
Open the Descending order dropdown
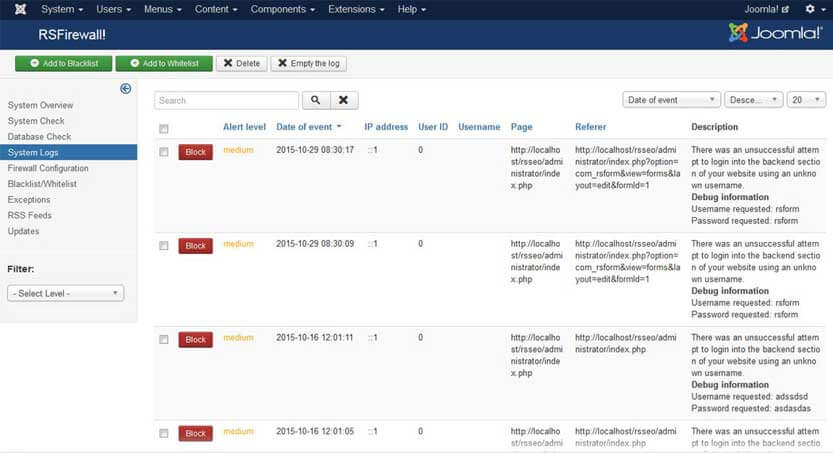(753, 100)
